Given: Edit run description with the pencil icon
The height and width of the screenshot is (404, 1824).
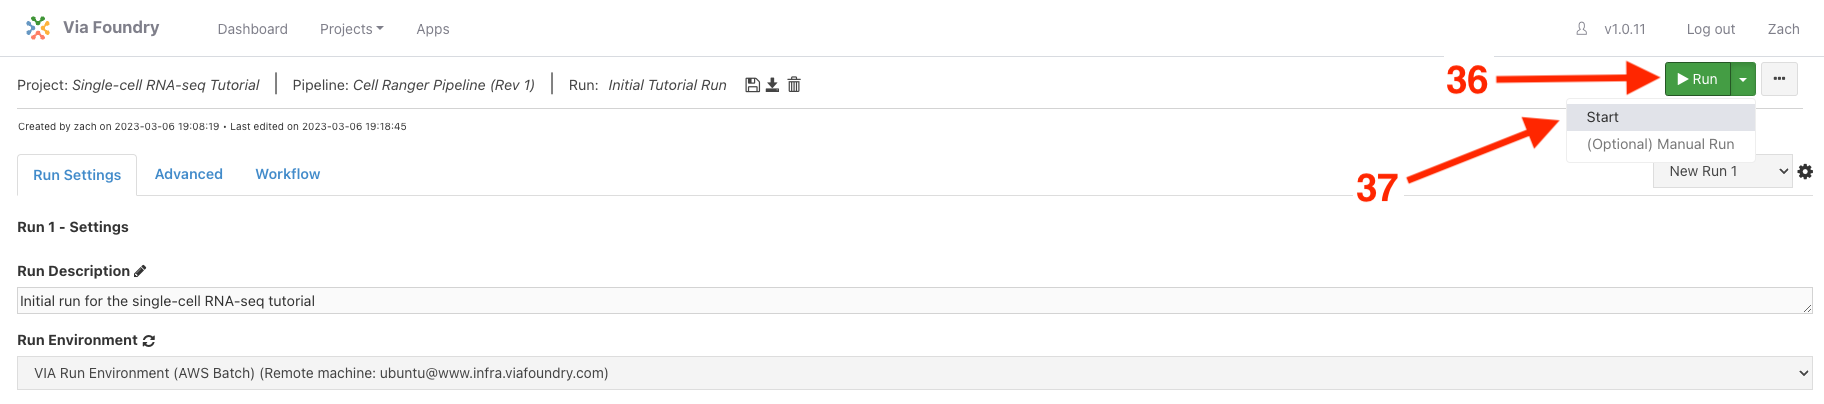Looking at the screenshot, I should point(140,271).
